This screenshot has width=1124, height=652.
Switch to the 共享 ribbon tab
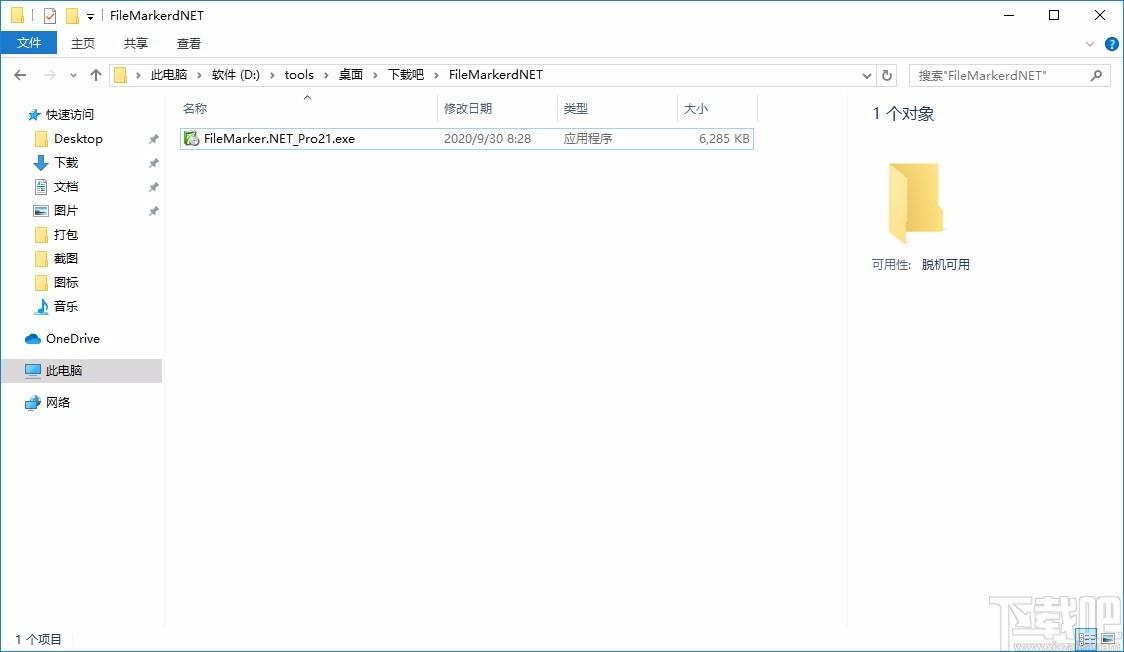click(136, 43)
